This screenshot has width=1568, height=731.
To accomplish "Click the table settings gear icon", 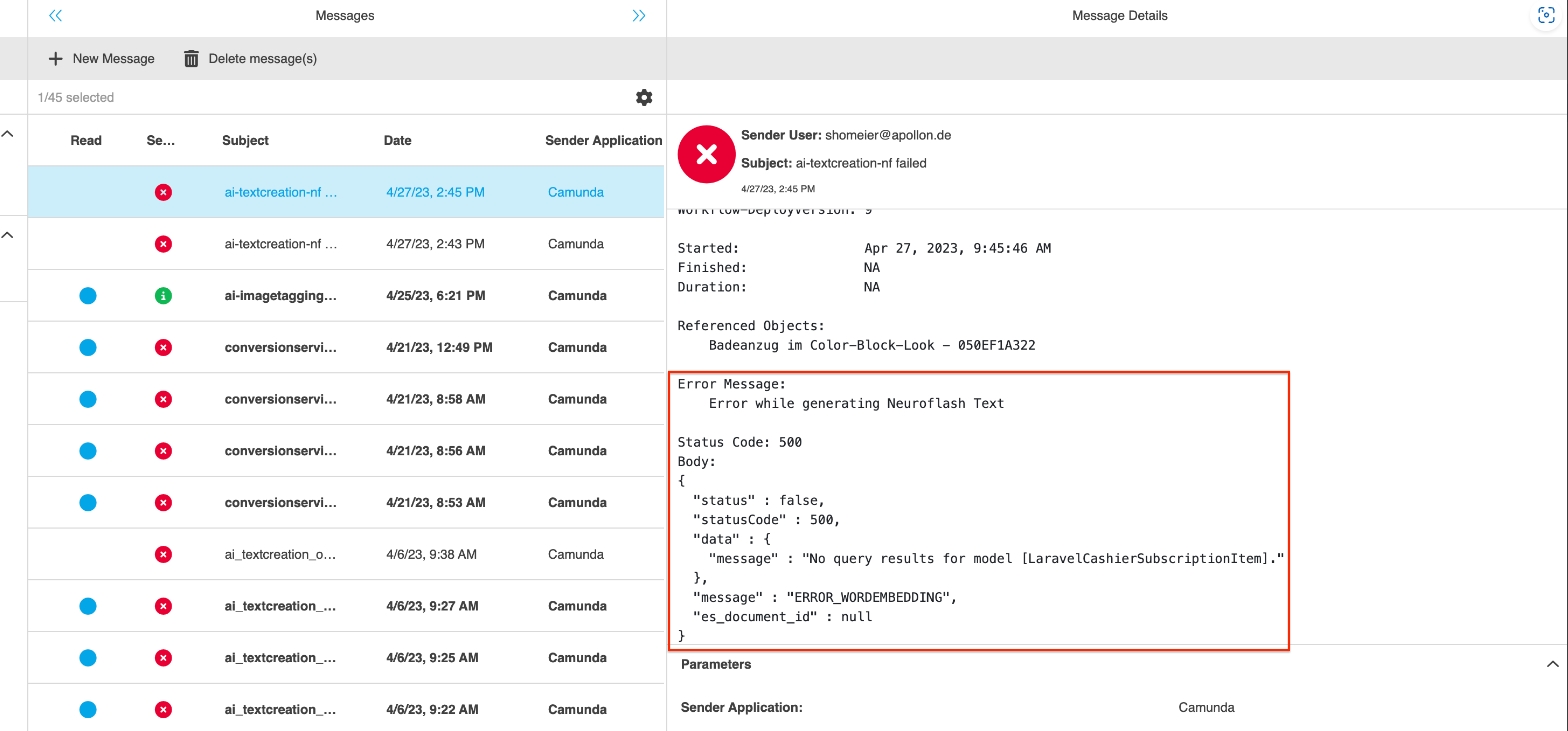I will click(x=644, y=97).
